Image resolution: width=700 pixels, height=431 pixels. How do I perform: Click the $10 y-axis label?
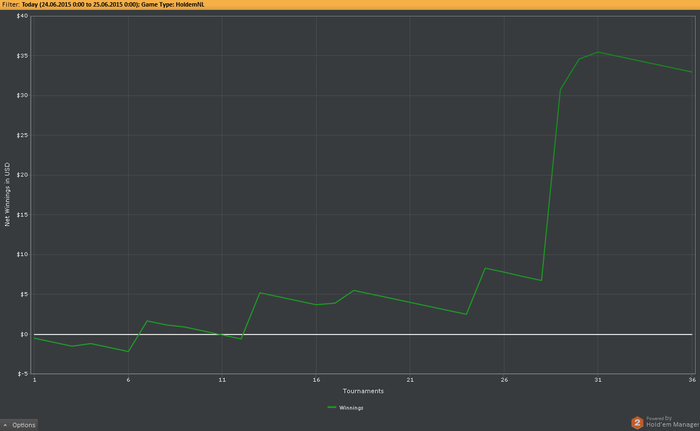click(22, 255)
